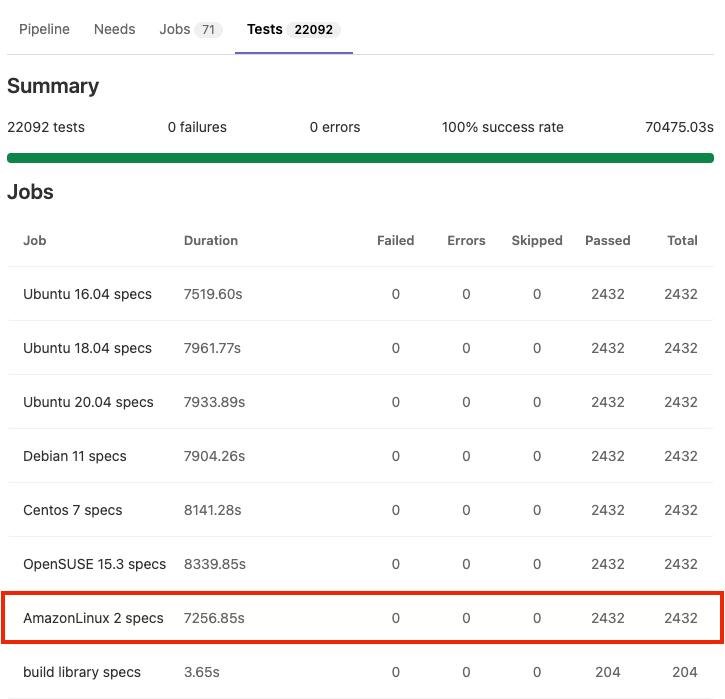The height and width of the screenshot is (699, 725).
Task: View Centos 7 specs test details
Action: pyautogui.click(x=72, y=510)
